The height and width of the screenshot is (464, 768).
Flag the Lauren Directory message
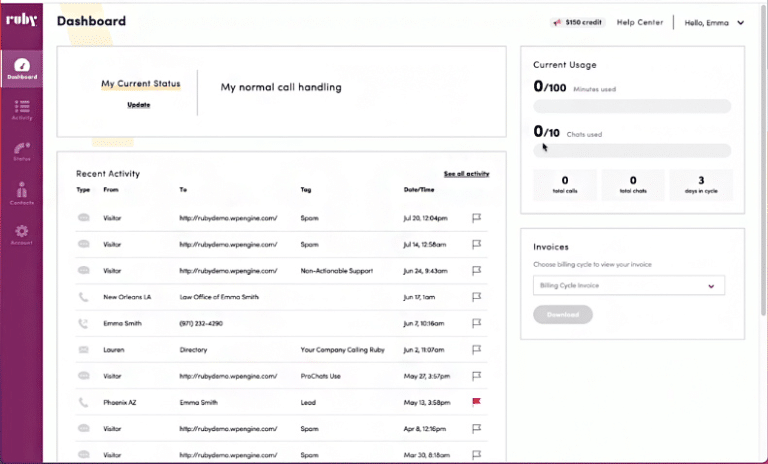click(476, 350)
